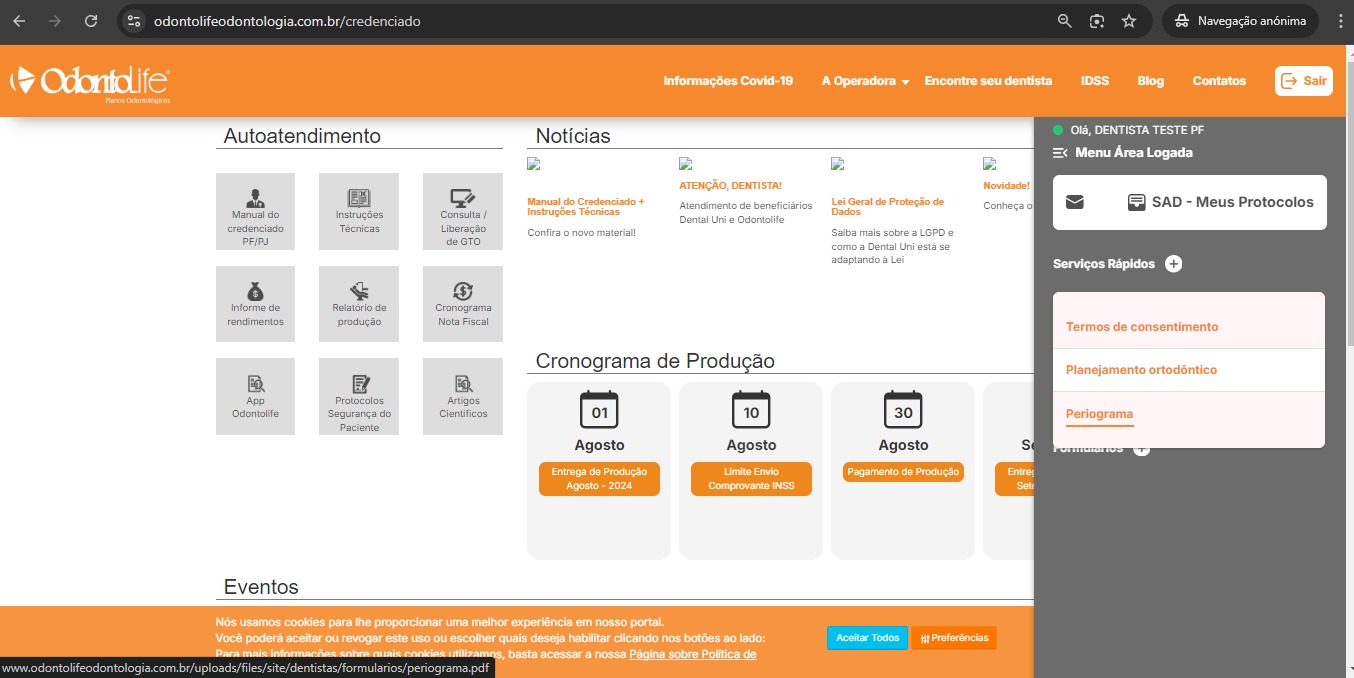The width and height of the screenshot is (1354, 678).
Task: Click the Google Lens icon in address bar
Action: 1097,21
